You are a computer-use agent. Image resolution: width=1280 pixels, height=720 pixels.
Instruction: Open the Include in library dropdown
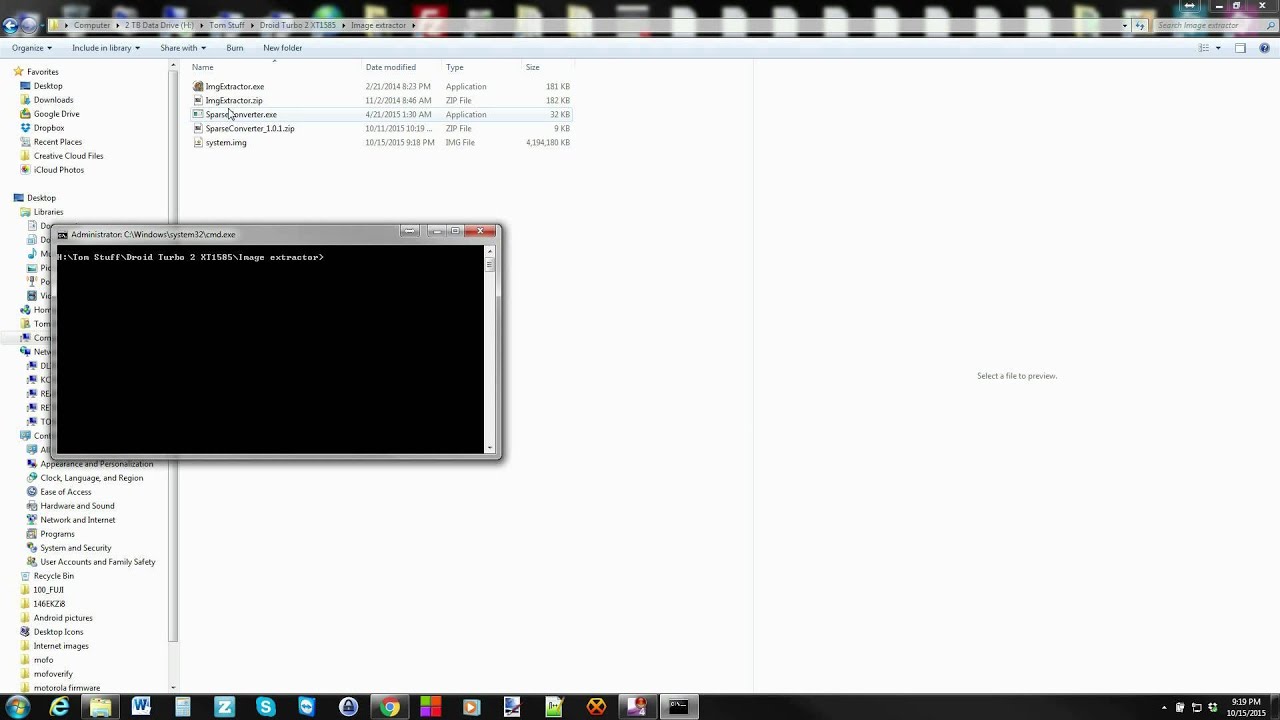(106, 48)
